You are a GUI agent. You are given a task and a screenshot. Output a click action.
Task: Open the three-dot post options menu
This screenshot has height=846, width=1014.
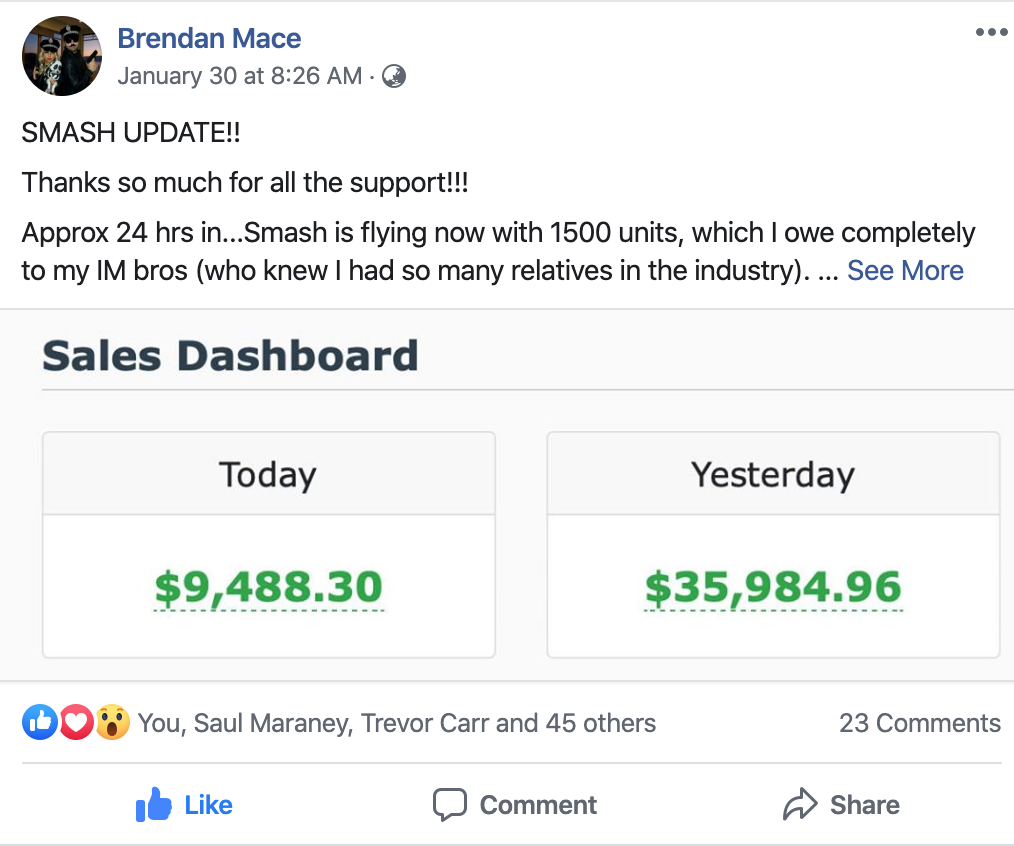pos(991,32)
